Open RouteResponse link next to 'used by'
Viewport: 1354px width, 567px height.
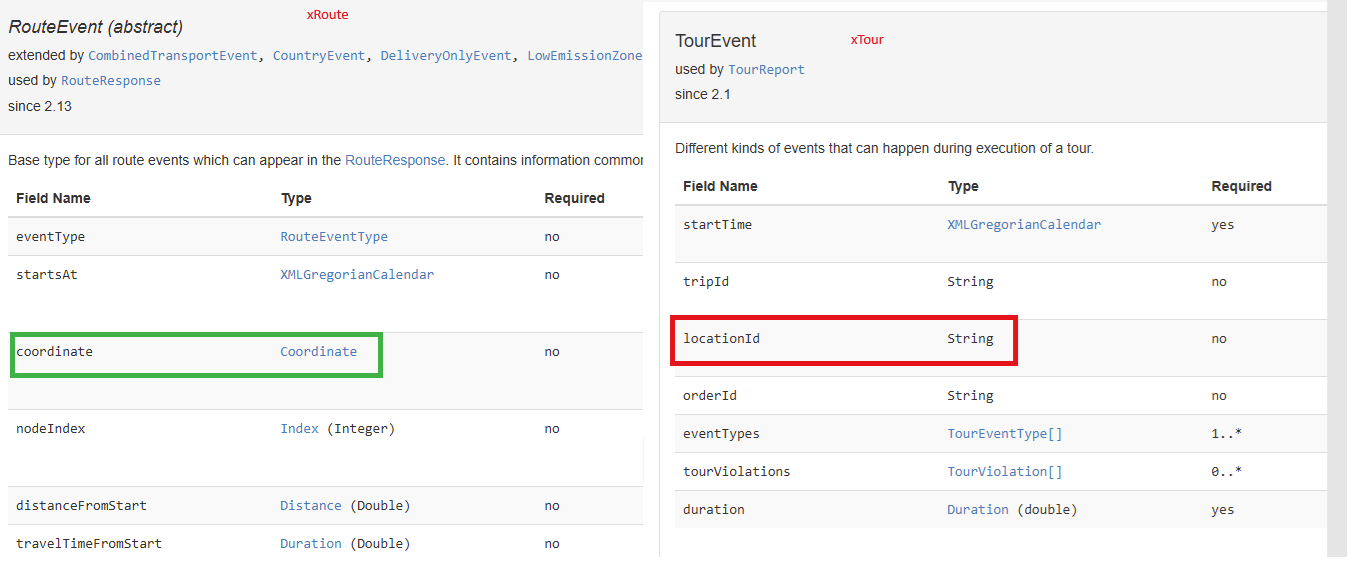111,81
